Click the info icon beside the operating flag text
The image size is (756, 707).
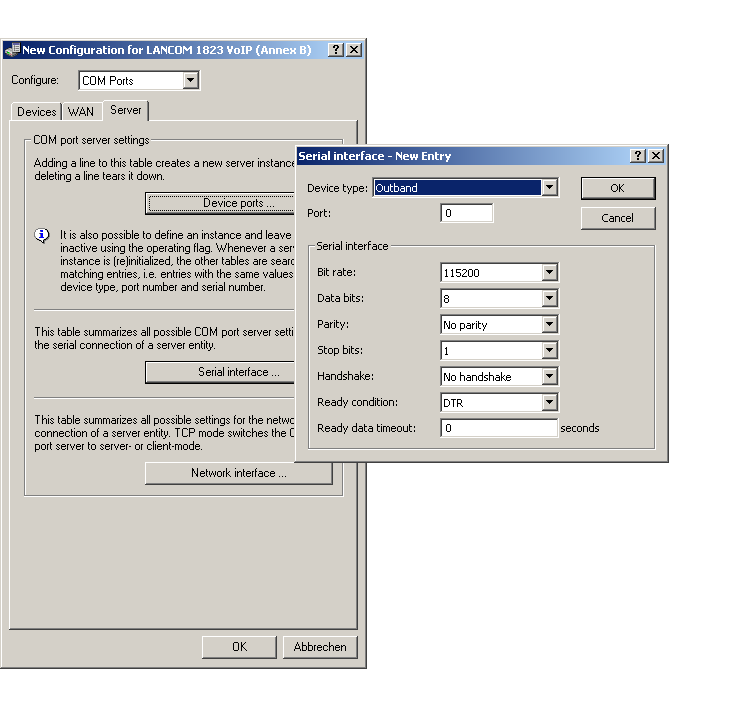click(42, 236)
